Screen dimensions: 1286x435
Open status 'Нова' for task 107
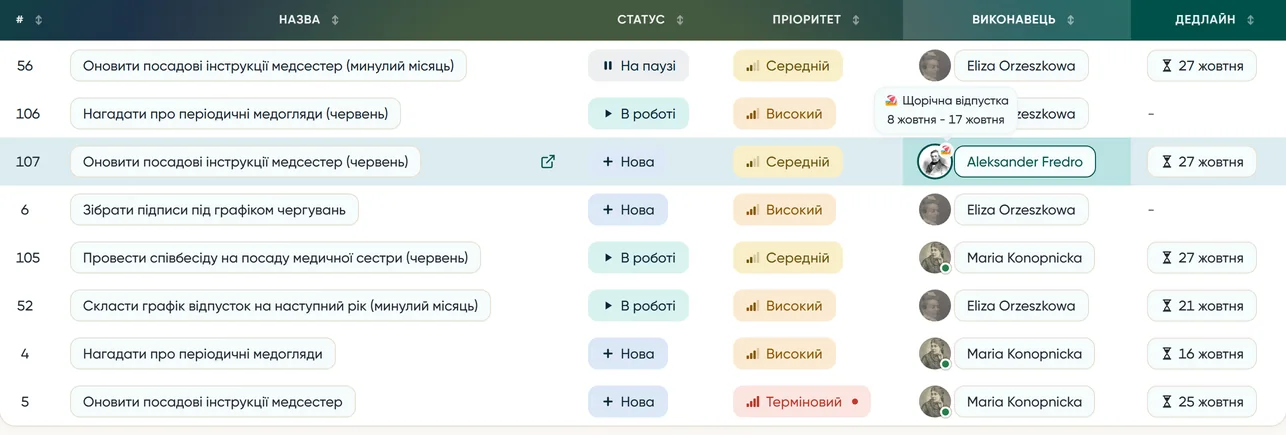coord(627,162)
